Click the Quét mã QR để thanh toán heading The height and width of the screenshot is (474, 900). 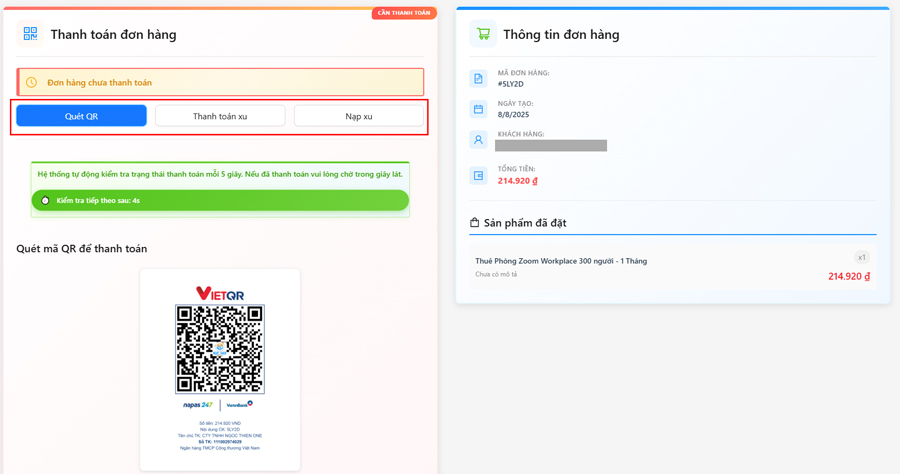[82, 248]
